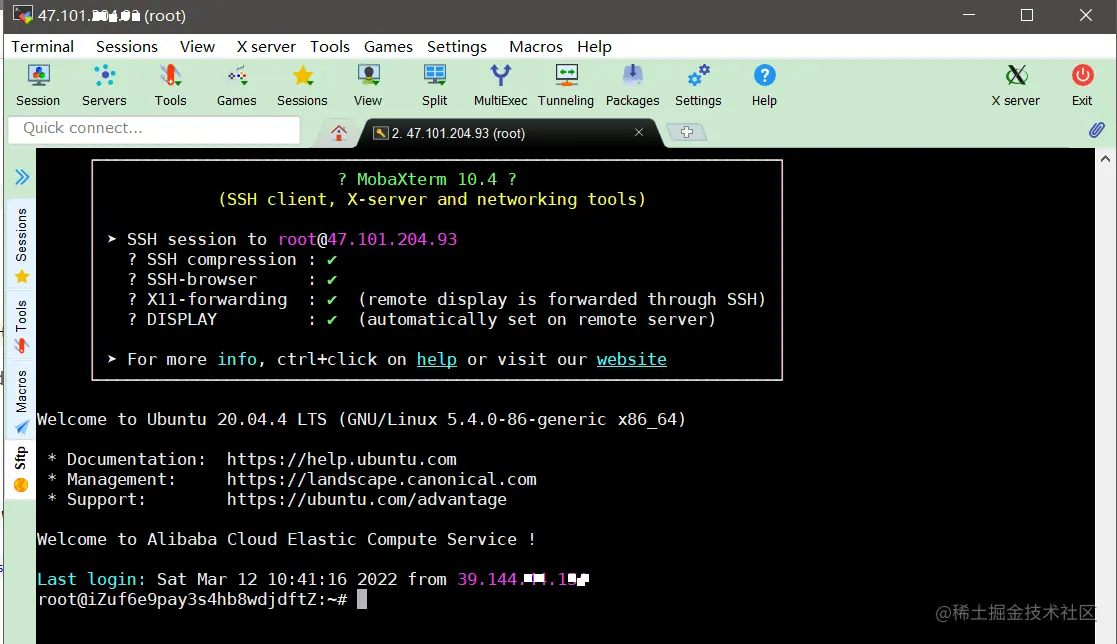The image size is (1117, 644).
Task: Open the Sessions side panel tab
Action: [21, 245]
